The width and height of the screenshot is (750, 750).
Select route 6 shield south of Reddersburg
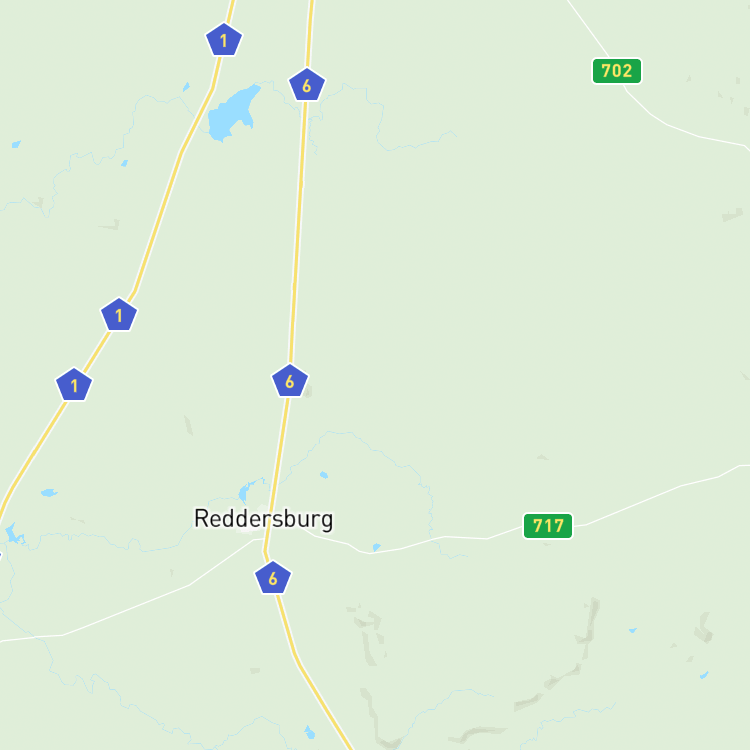point(273,578)
